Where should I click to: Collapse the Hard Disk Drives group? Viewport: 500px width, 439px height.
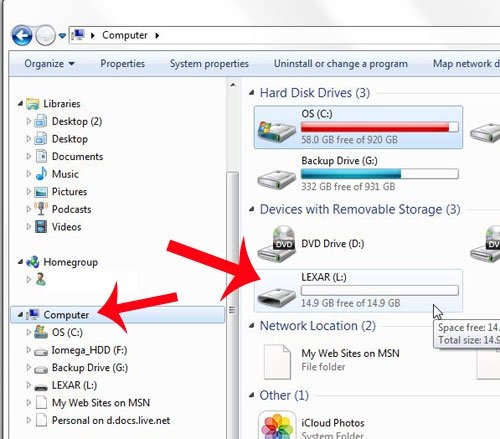coord(252,93)
